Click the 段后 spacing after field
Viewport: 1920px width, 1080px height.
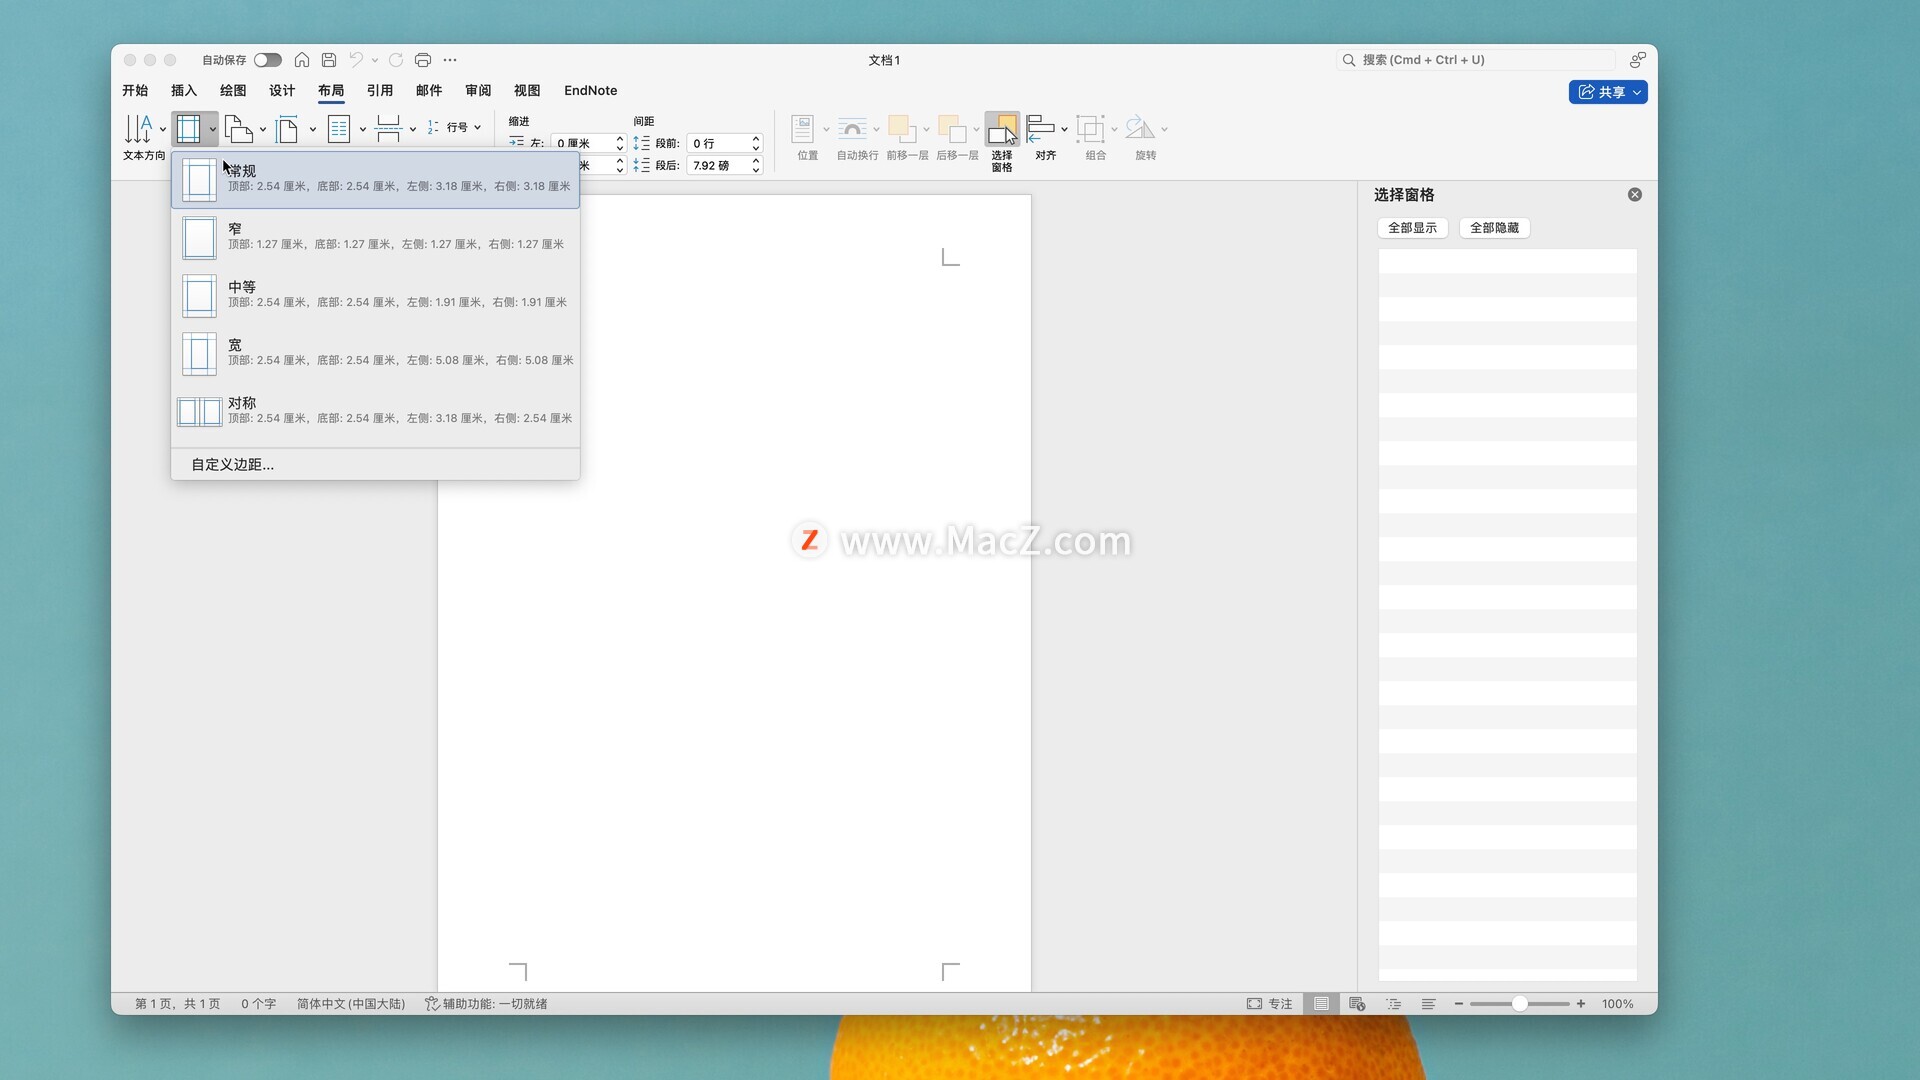[718, 165]
